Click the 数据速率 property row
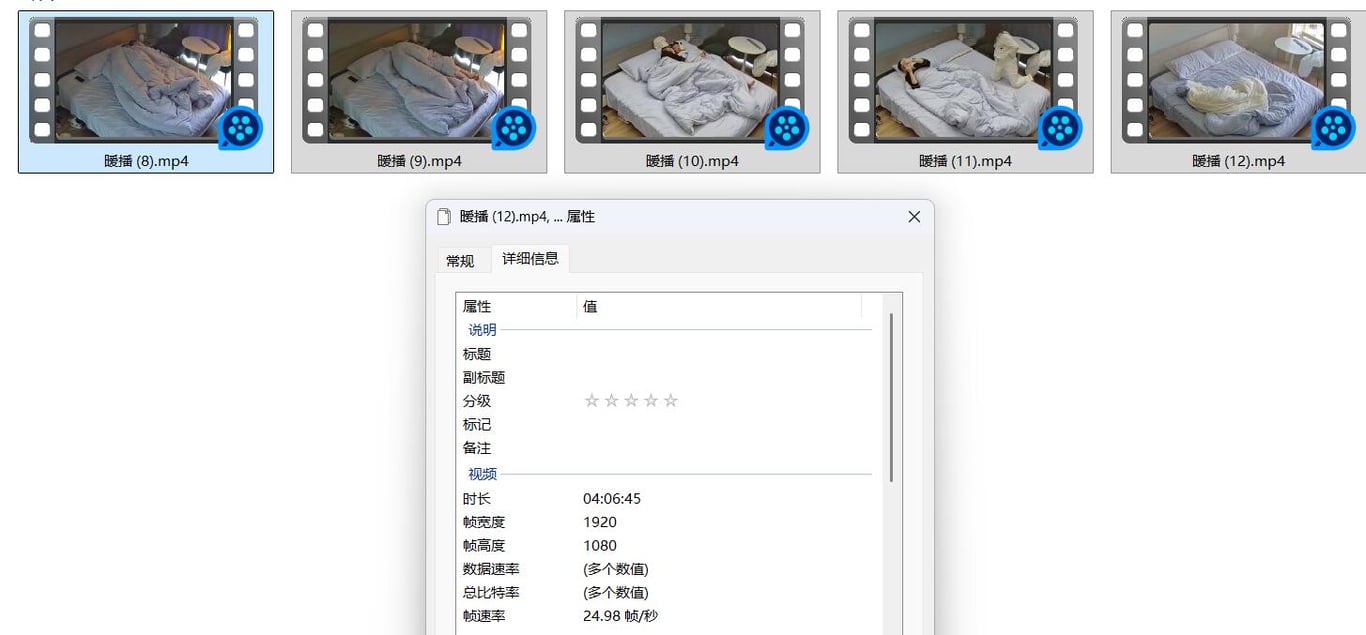Viewport: 1366px width, 635px height. pos(667,569)
